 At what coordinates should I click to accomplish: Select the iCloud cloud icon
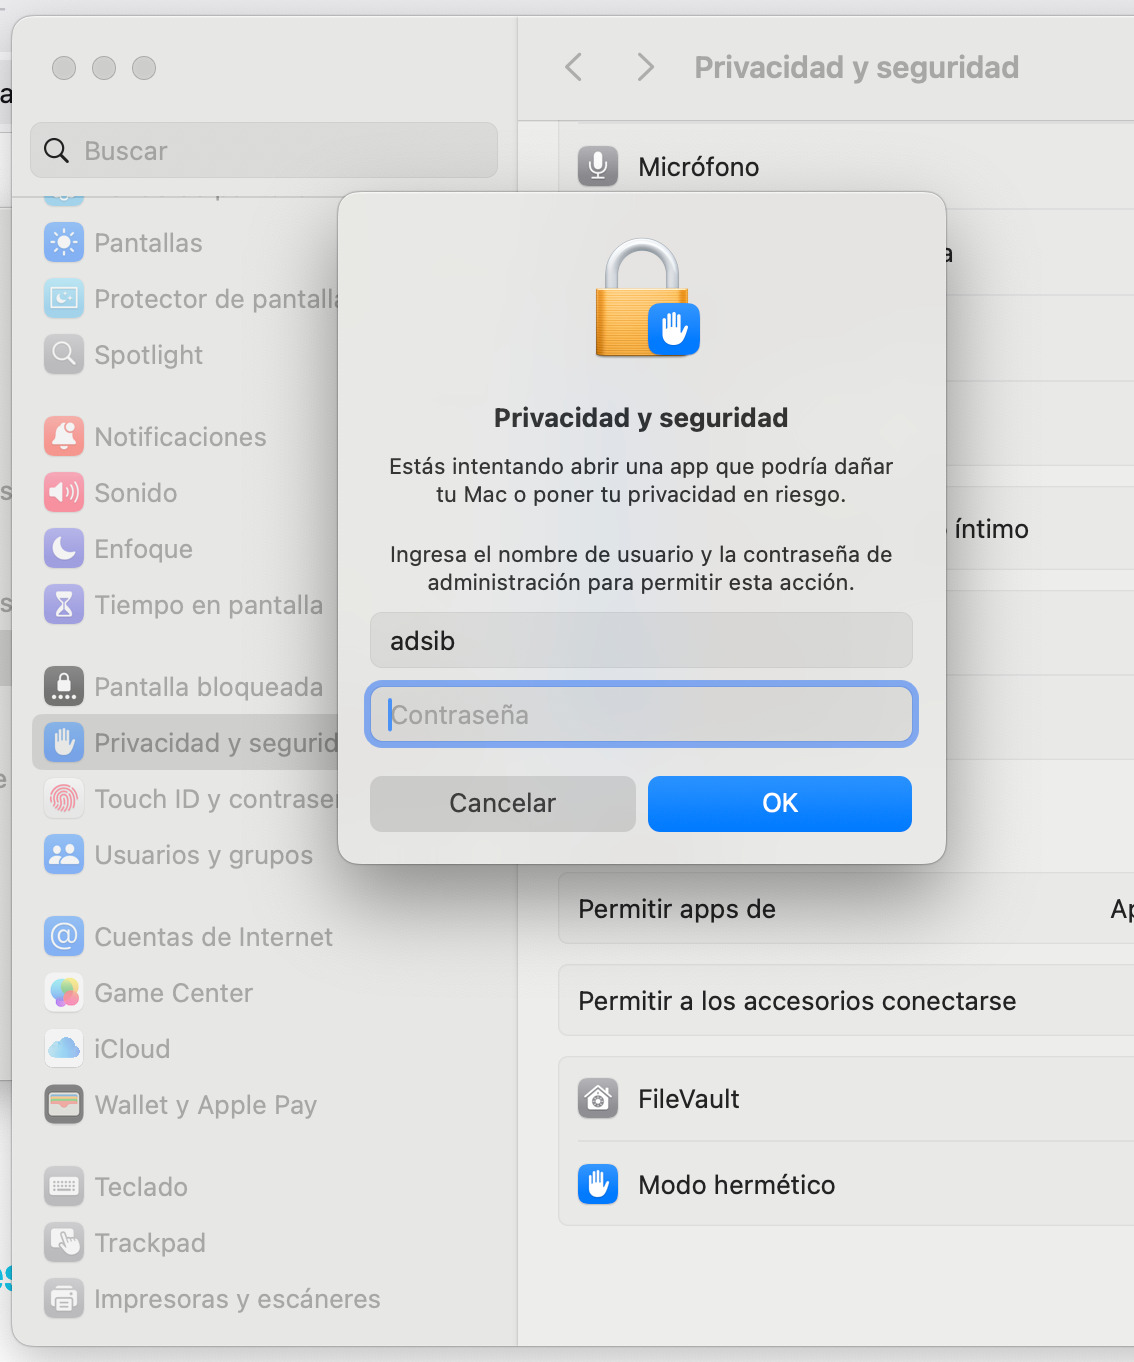(x=64, y=1049)
